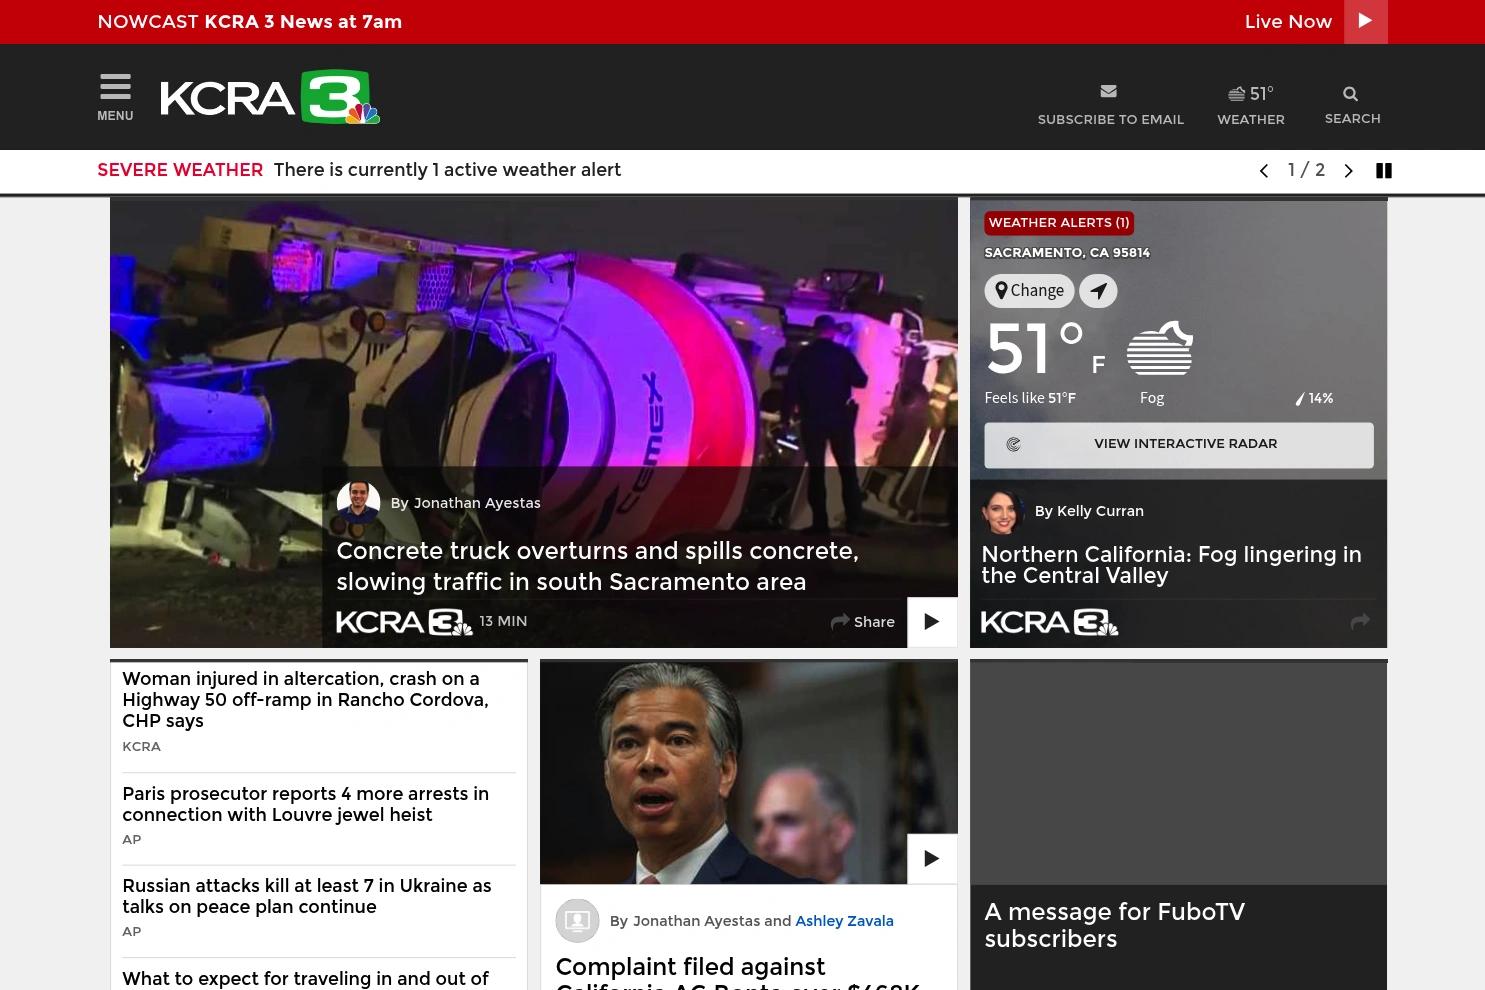Use current location arrow icon
This screenshot has width=1485, height=990.
coord(1098,291)
